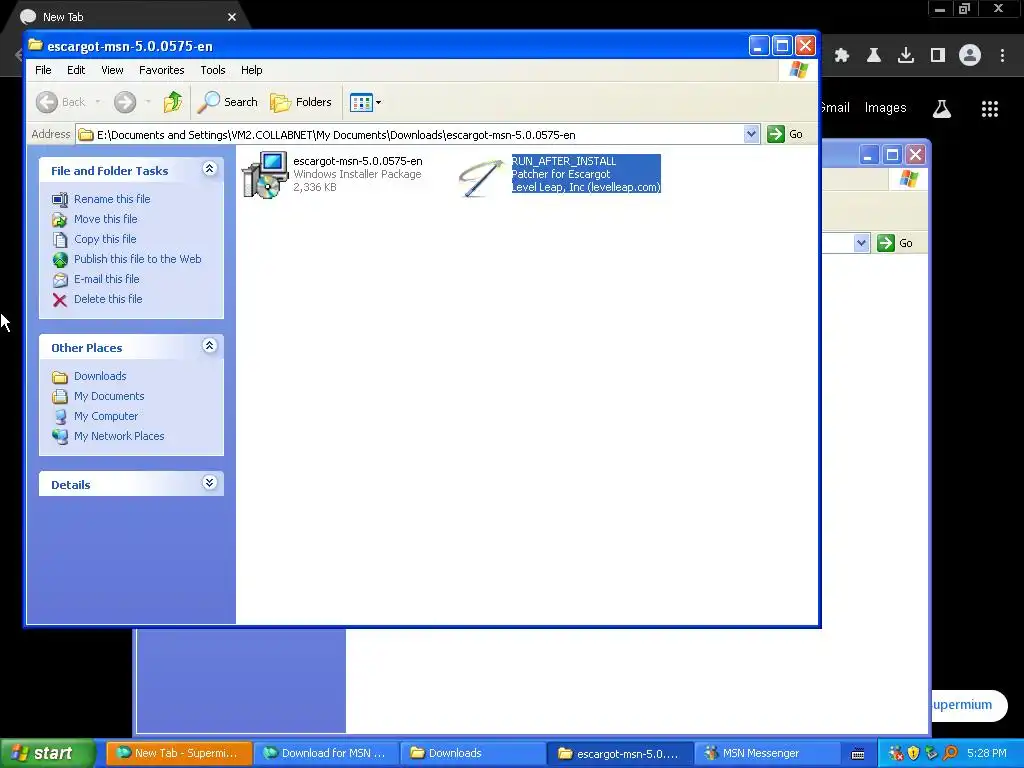Expand the Details panel

209,483
